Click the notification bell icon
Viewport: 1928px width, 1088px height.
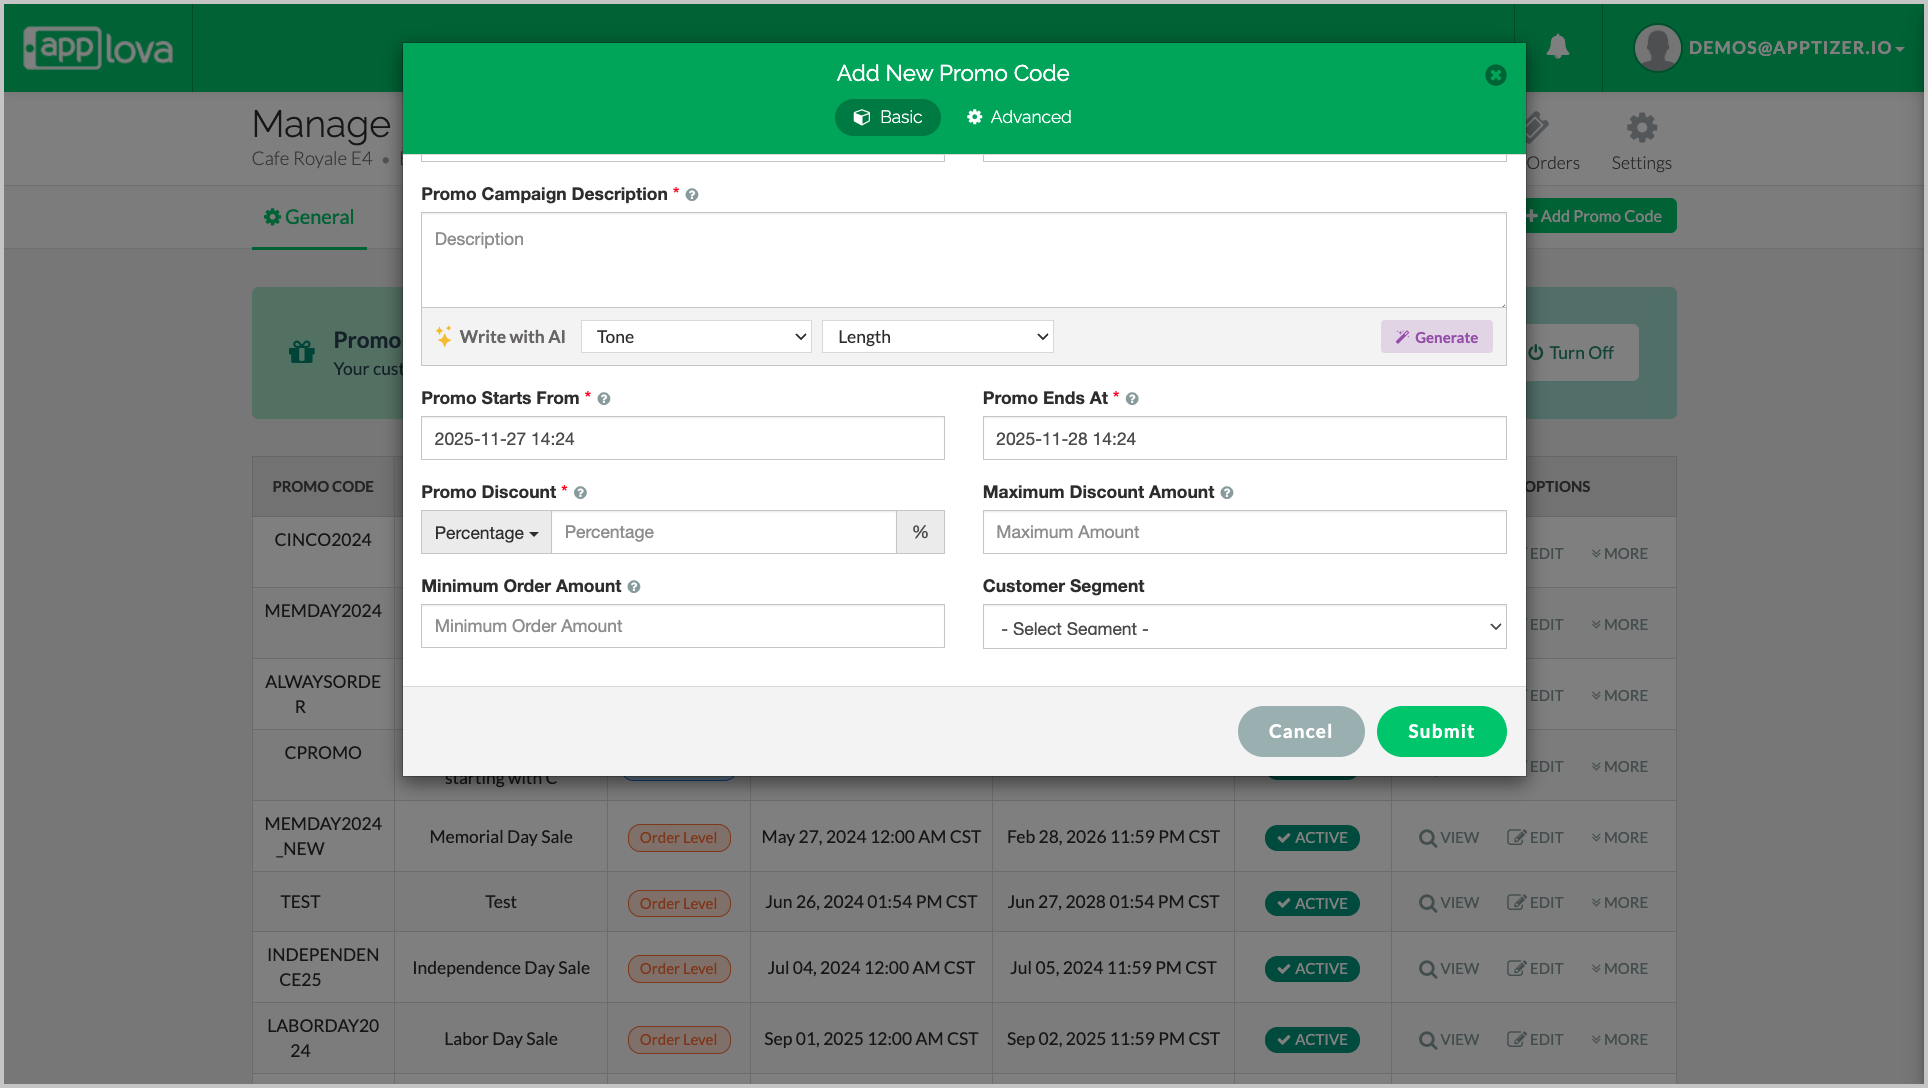coord(1557,47)
